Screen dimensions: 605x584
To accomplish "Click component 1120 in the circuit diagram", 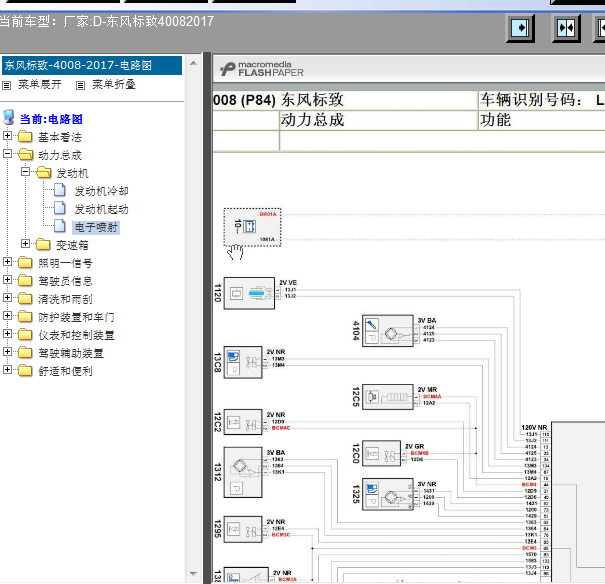I will click(x=249, y=293).
